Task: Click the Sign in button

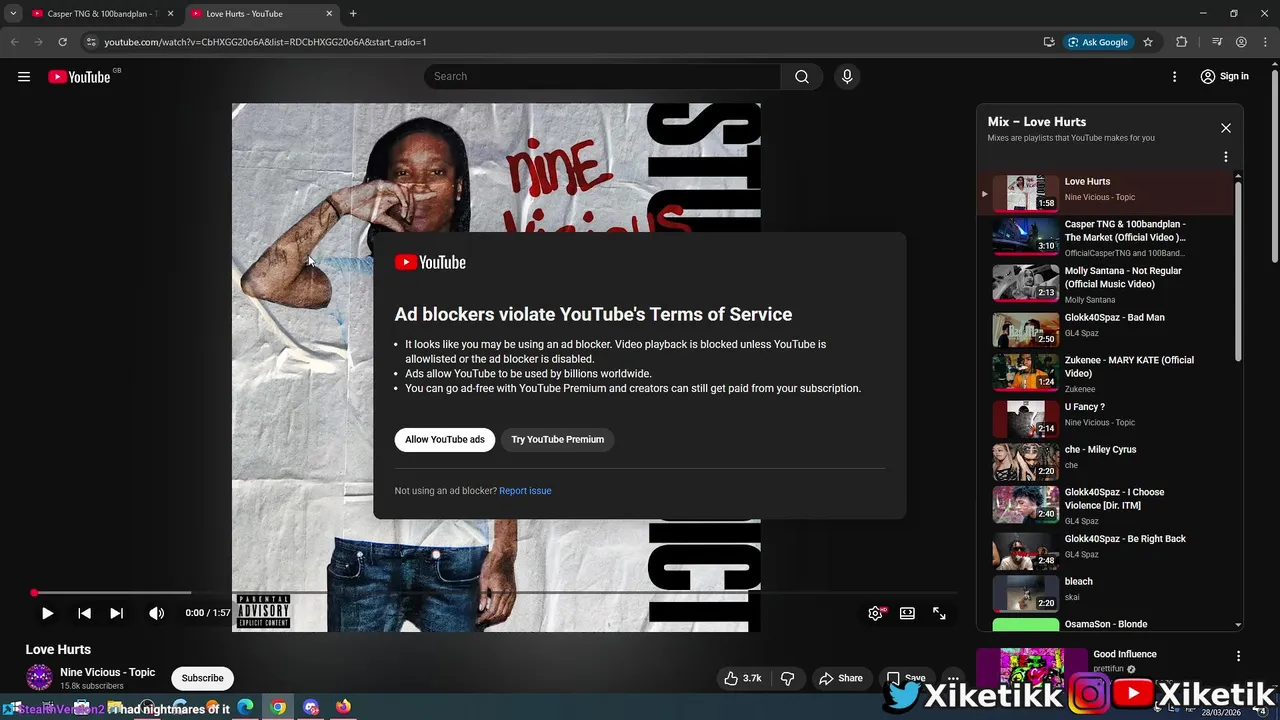Action: (1225, 76)
